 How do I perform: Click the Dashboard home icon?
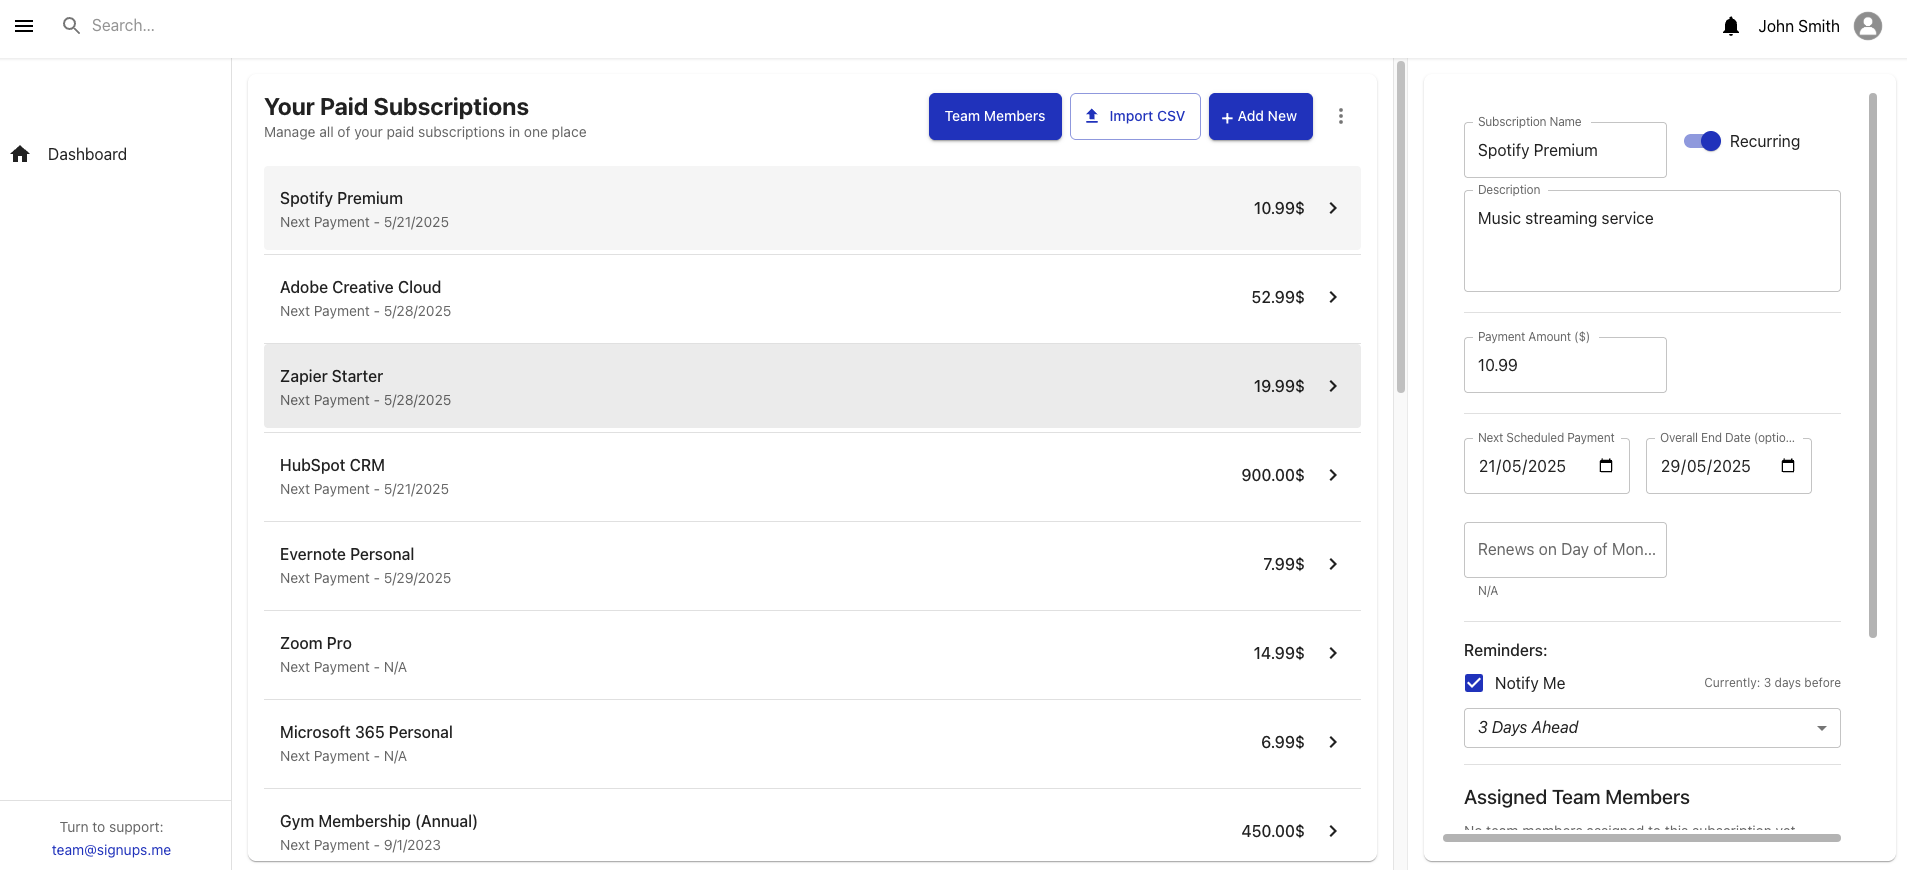[20, 154]
